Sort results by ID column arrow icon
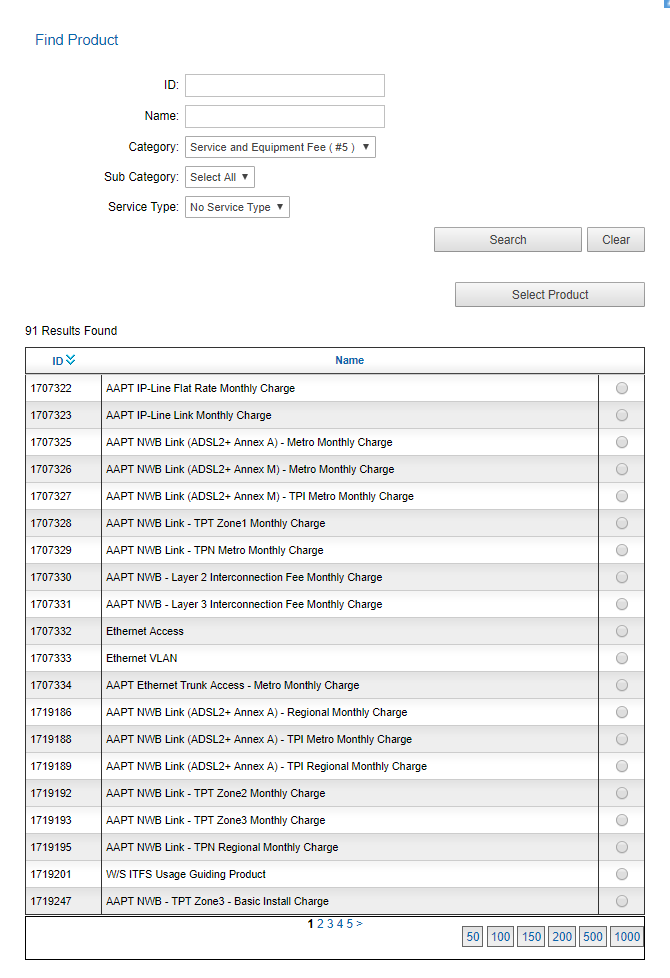670x978 pixels. pos(70,360)
